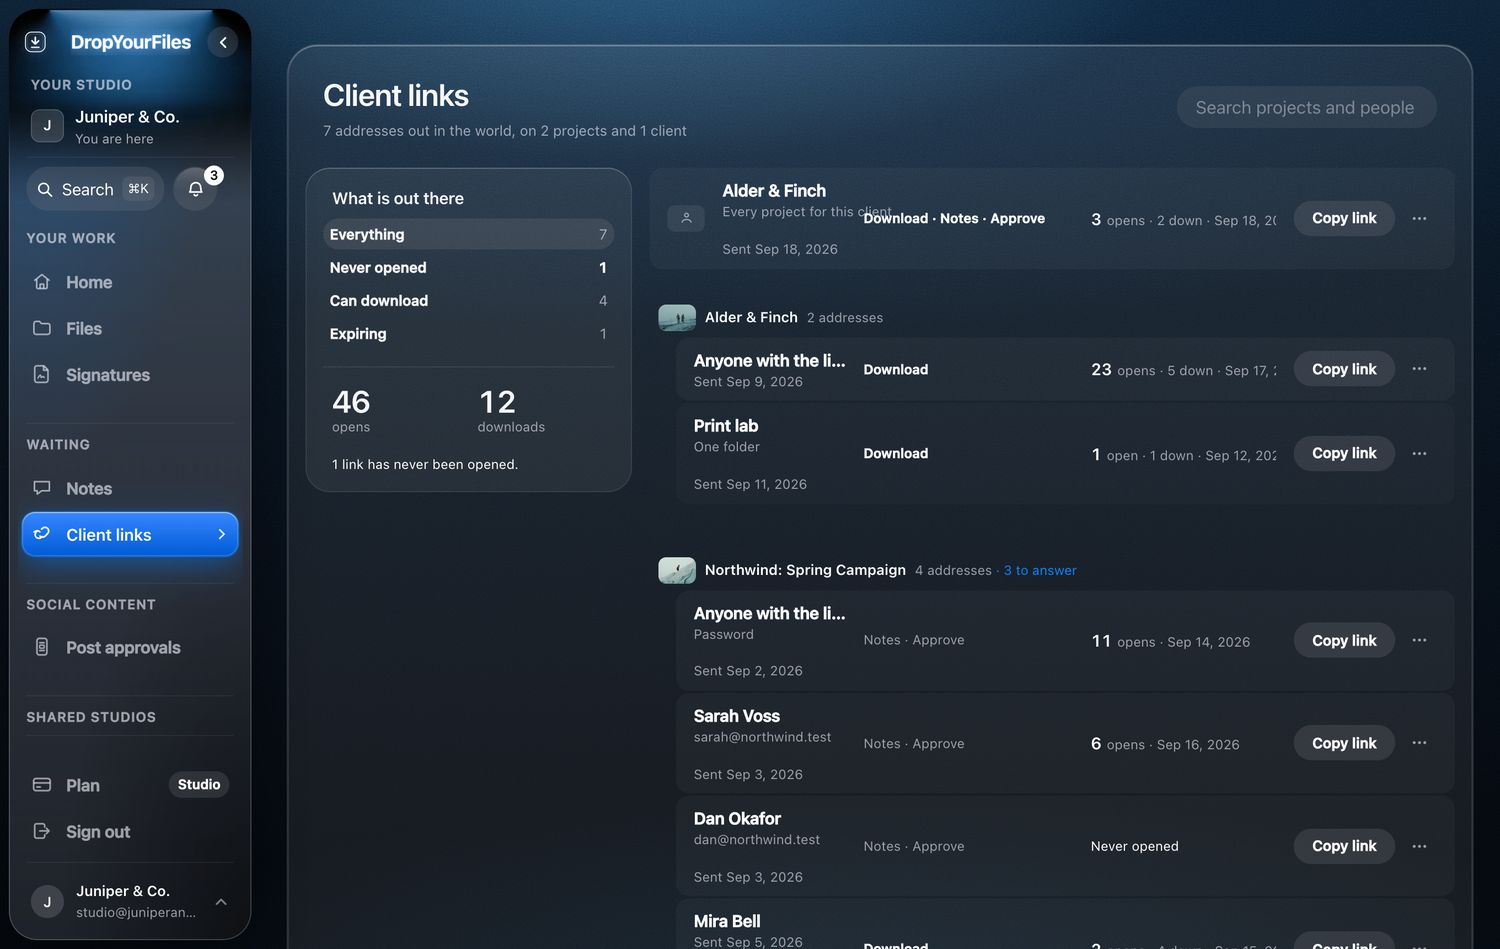The width and height of the screenshot is (1500, 949).
Task: Expand the Juniper & Co. account menu
Action: pyautogui.click(x=130, y=901)
